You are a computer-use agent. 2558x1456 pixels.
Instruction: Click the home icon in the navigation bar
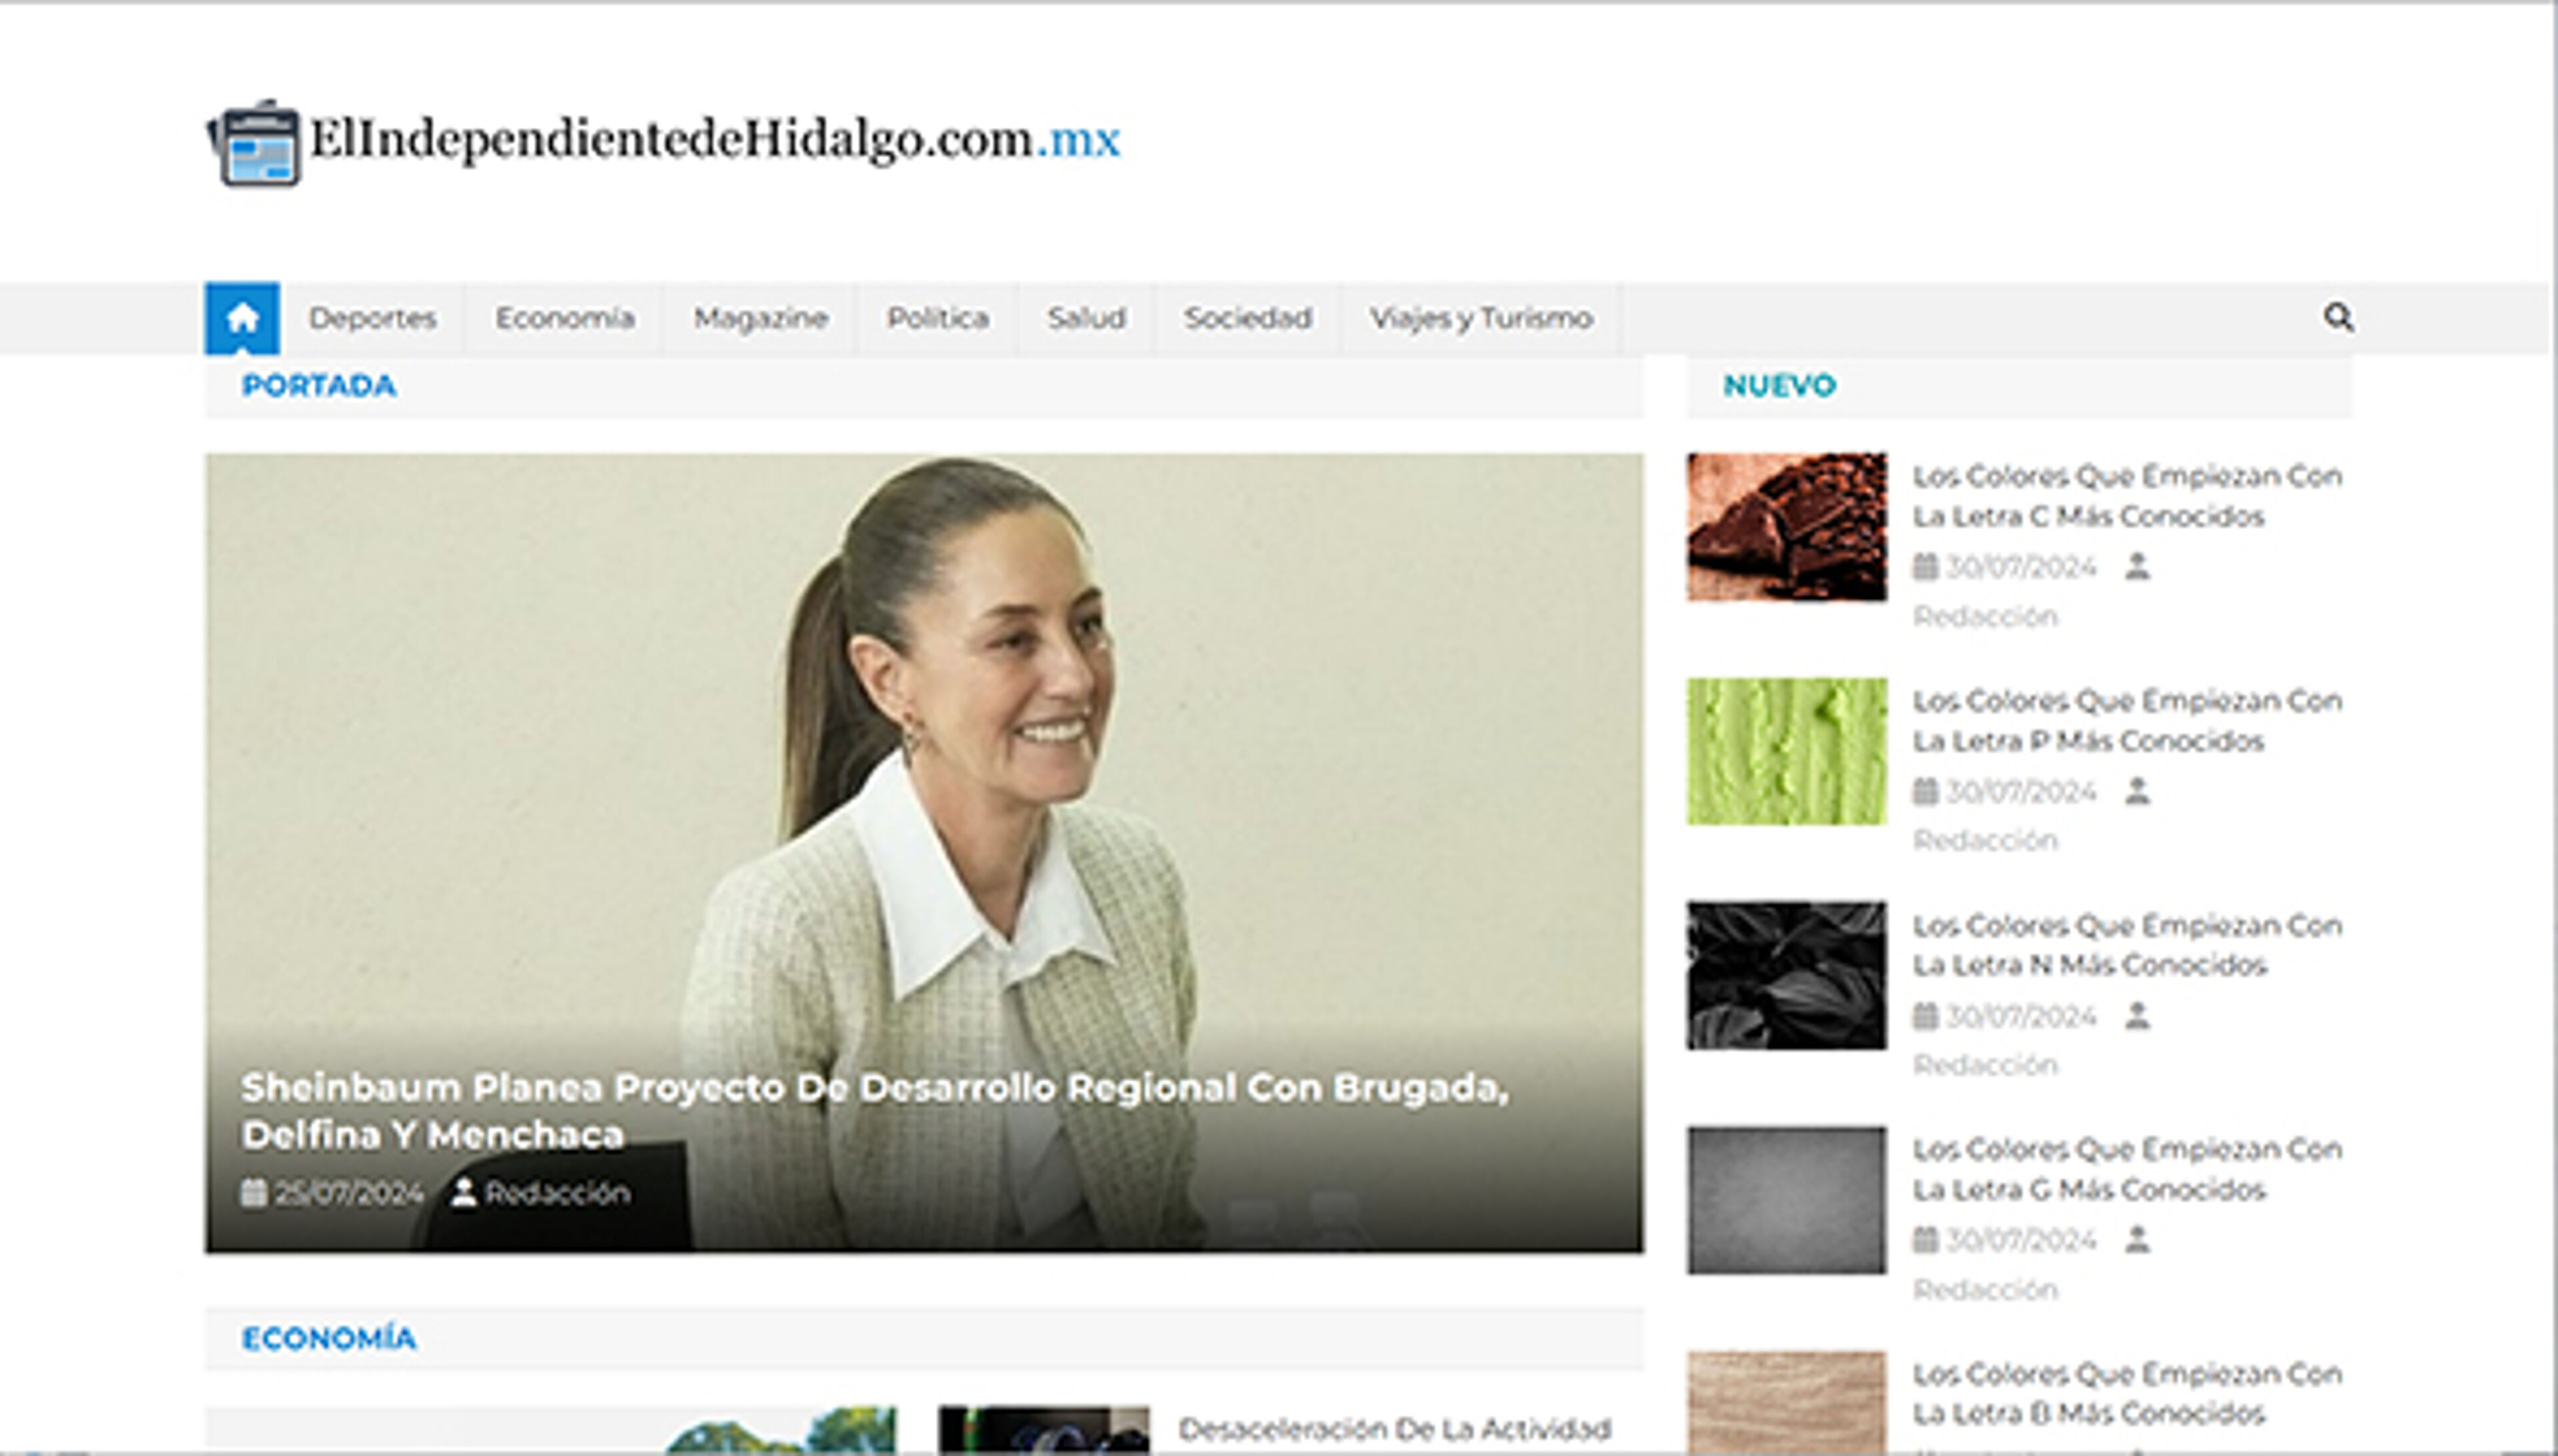[243, 318]
